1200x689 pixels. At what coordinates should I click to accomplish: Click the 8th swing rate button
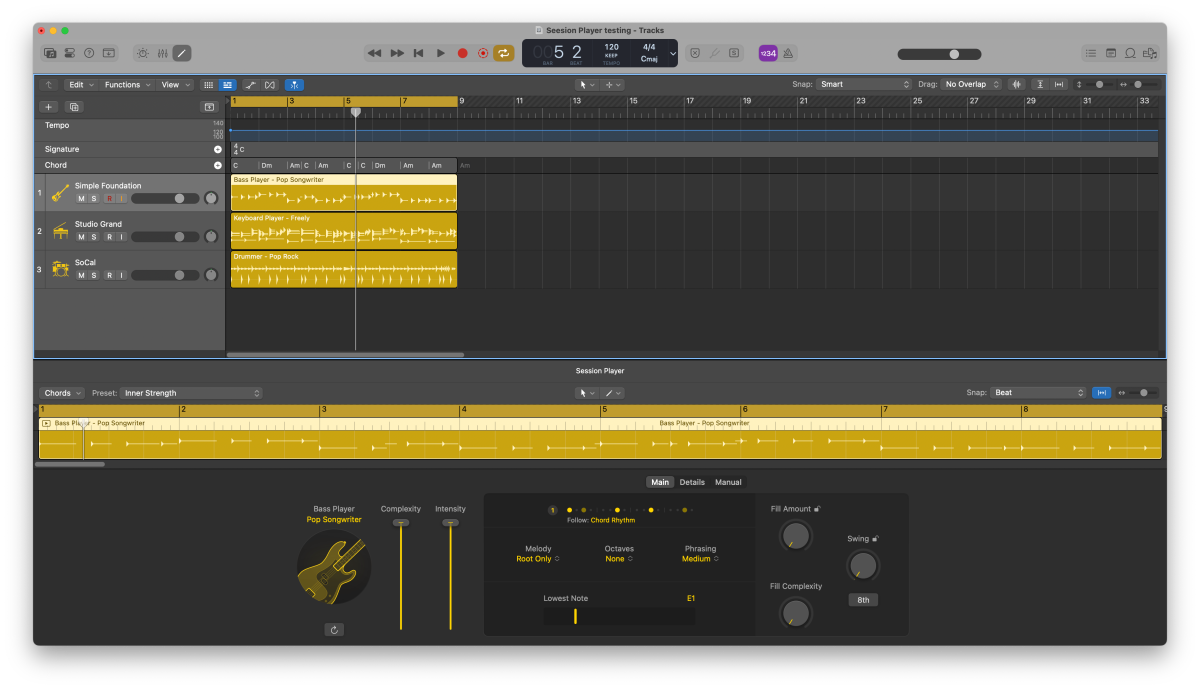[x=862, y=599]
